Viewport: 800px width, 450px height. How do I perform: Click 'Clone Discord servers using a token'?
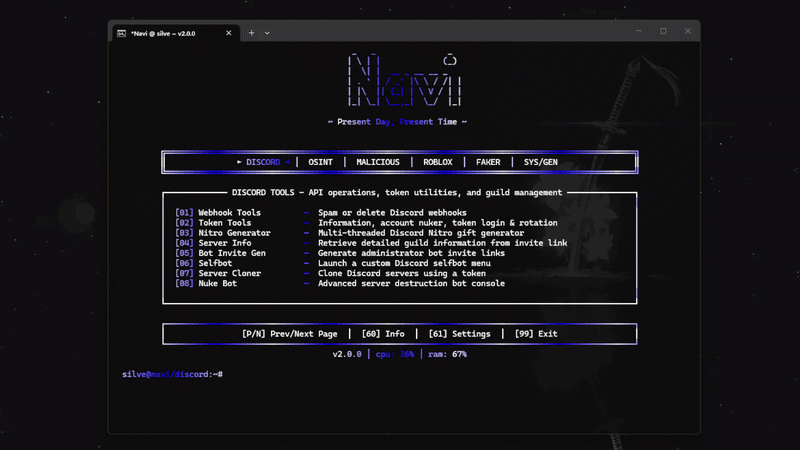pyautogui.click(x=402, y=273)
